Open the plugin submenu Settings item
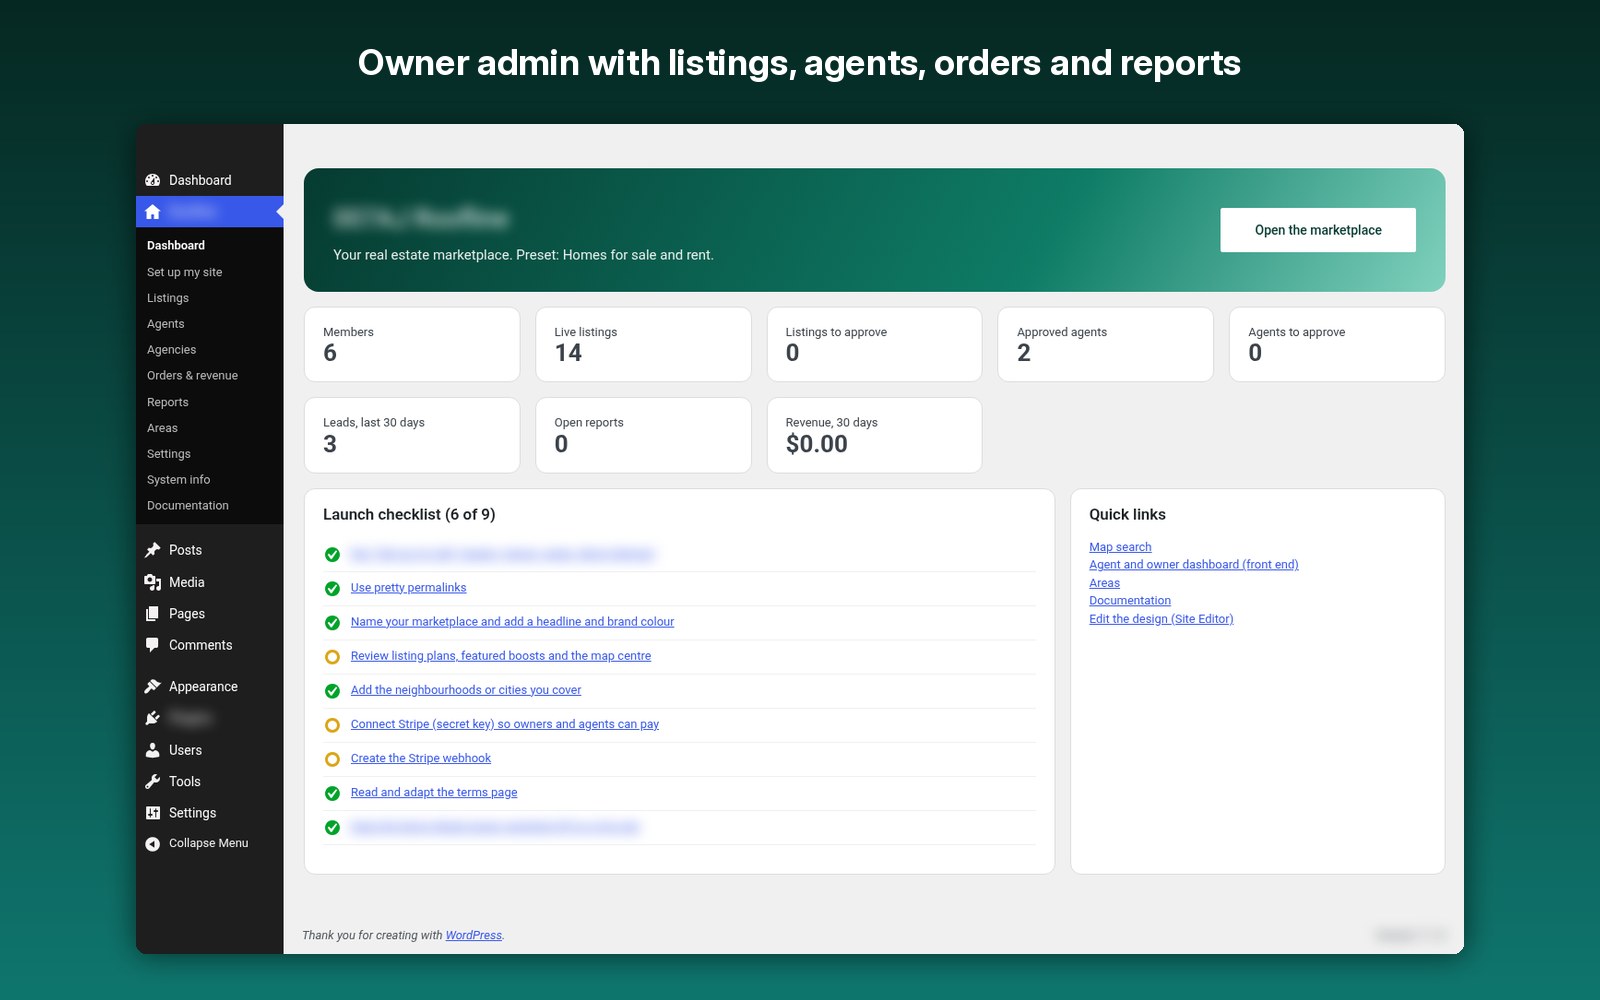 tap(169, 454)
